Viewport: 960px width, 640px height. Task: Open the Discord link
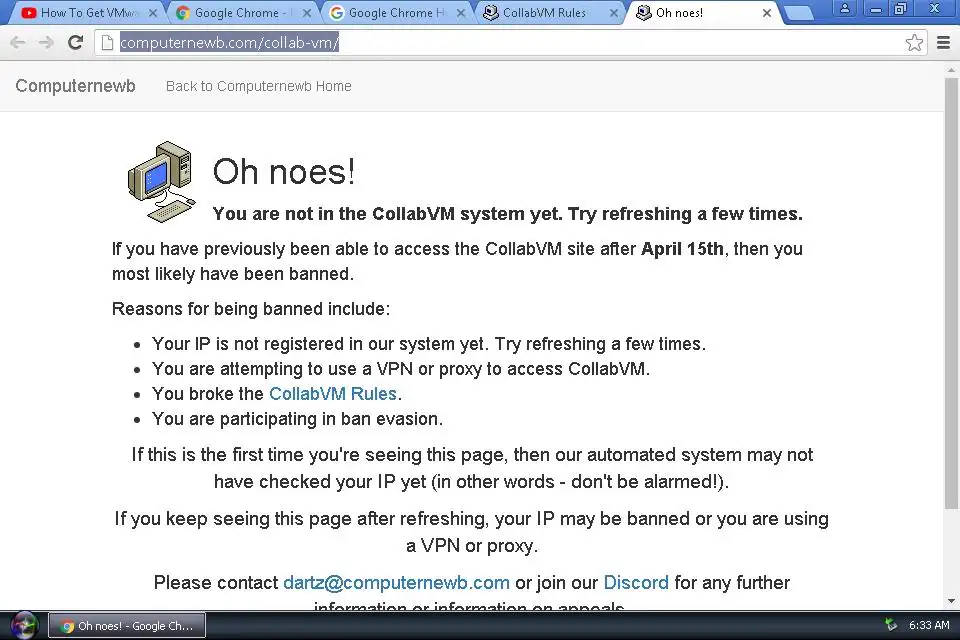click(636, 582)
